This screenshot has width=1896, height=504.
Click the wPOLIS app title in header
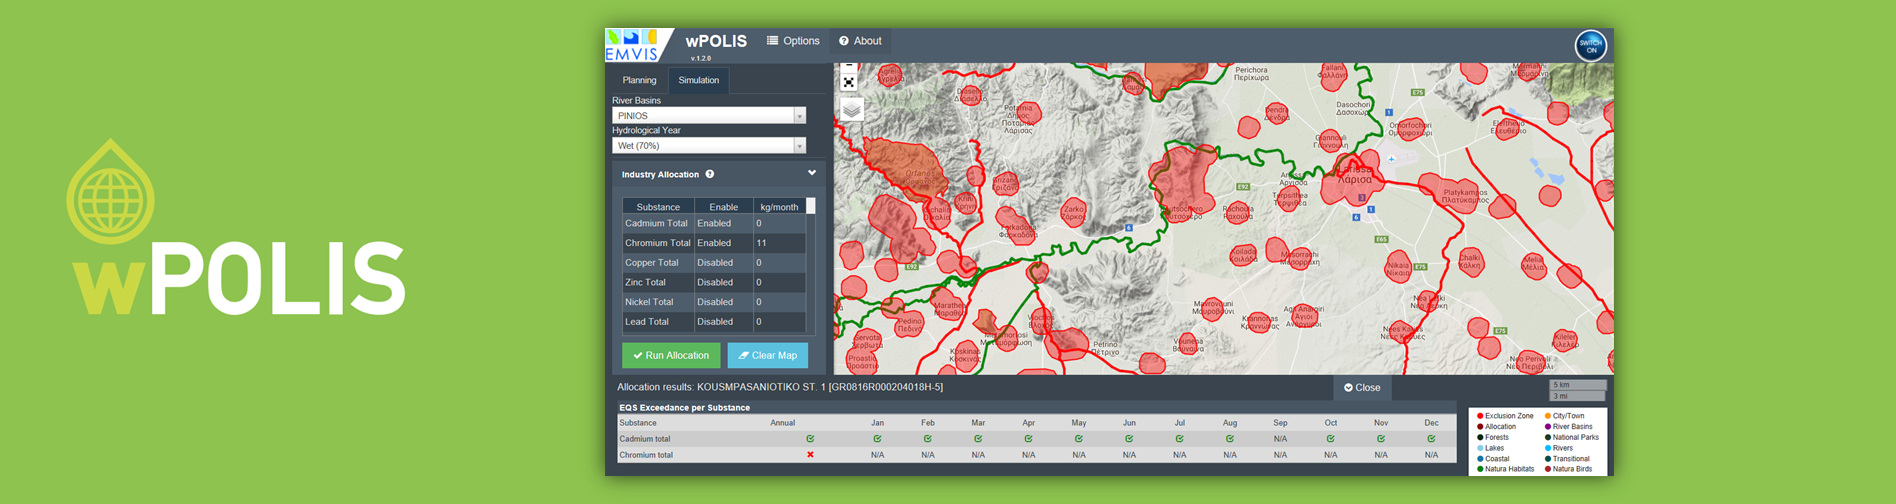716,41
